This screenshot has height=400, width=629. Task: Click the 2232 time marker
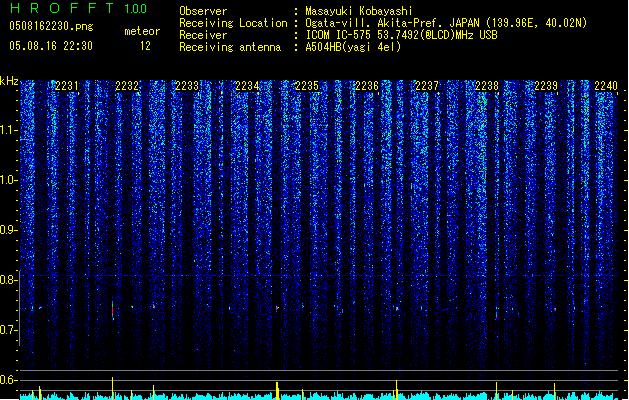[127, 86]
